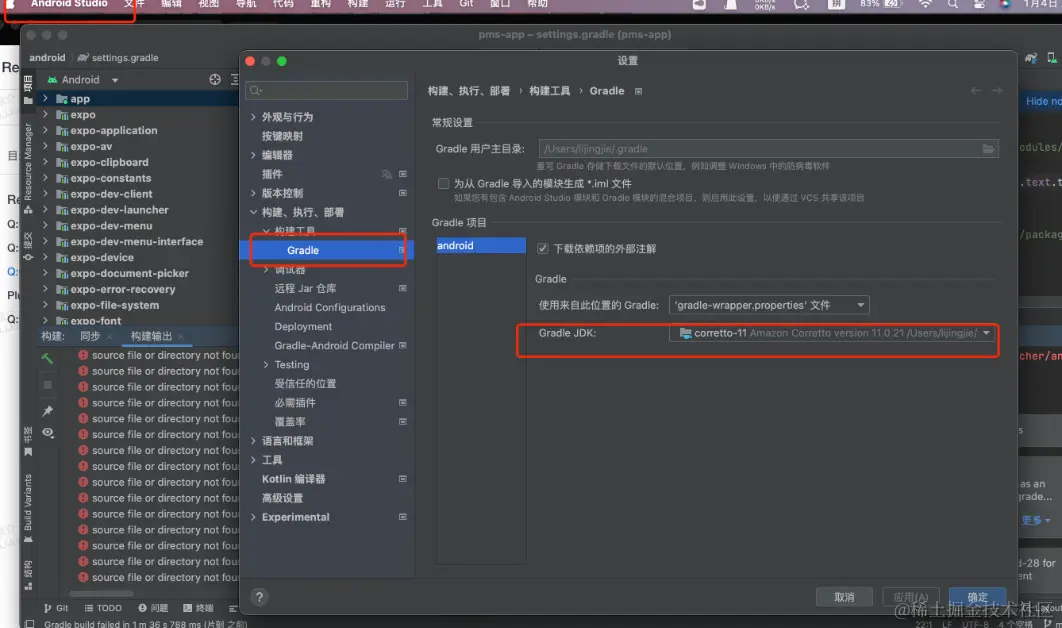Click the first error icon in build output
Viewport: 1062px width, 628px height.
tap(83, 355)
